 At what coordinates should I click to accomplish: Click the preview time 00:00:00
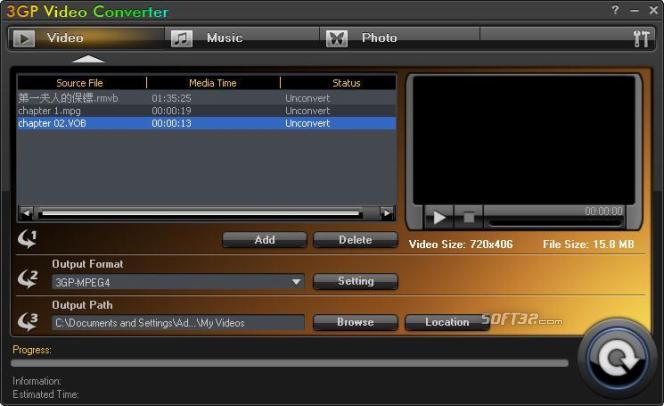click(603, 211)
